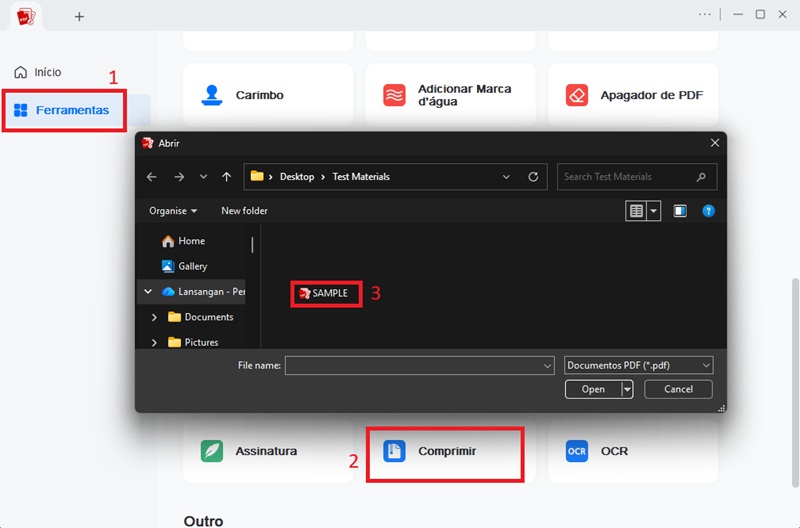
Task: Click the blue OCR icon
Action: click(x=577, y=451)
